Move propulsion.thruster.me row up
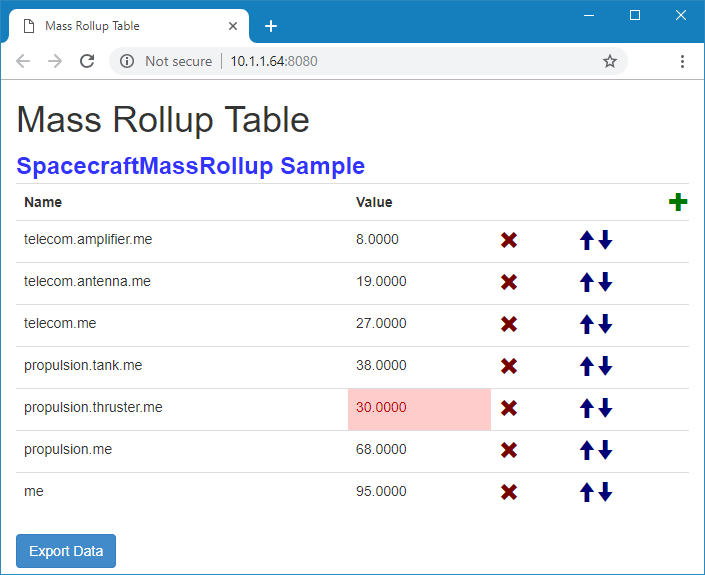The height and width of the screenshot is (575, 705). [587, 408]
